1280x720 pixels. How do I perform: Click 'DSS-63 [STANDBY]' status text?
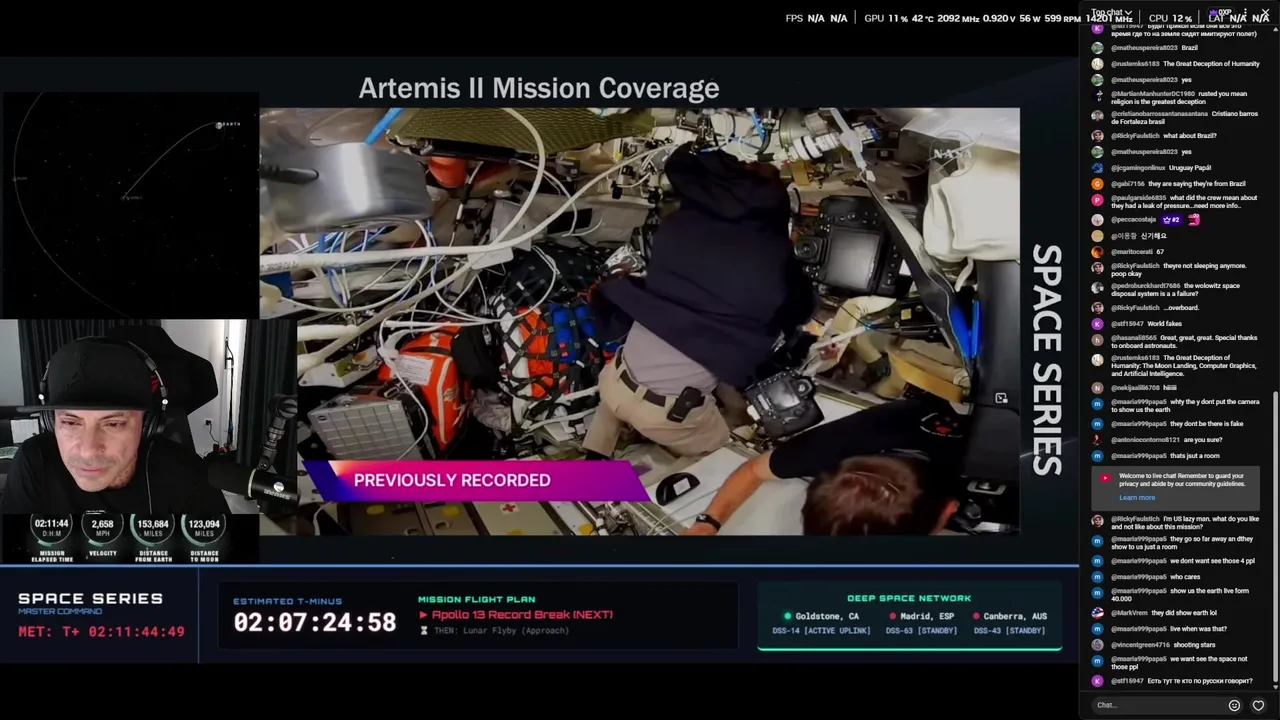pyautogui.click(x=922, y=631)
